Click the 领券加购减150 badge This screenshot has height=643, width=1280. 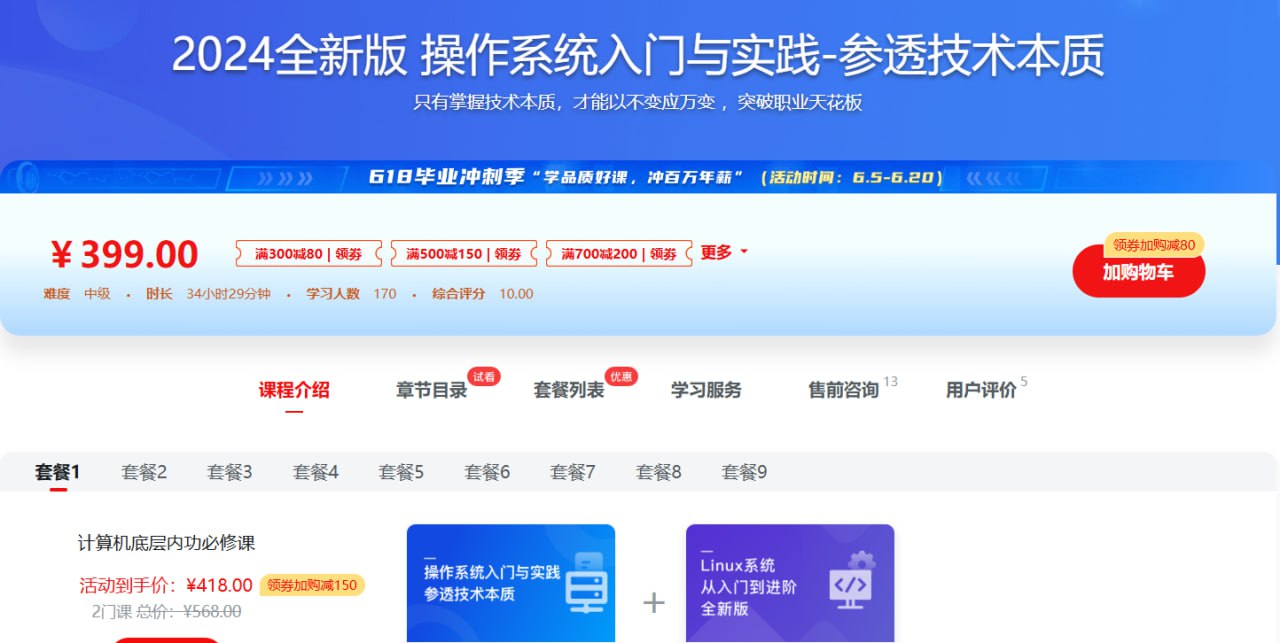click(312, 585)
